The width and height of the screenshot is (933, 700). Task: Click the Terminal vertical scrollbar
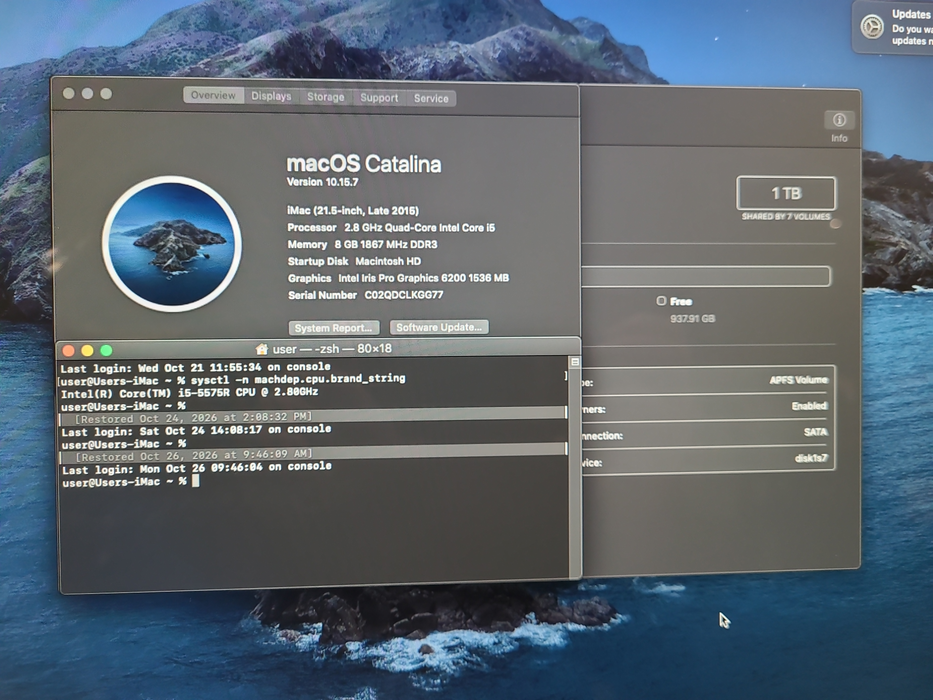tap(575, 470)
